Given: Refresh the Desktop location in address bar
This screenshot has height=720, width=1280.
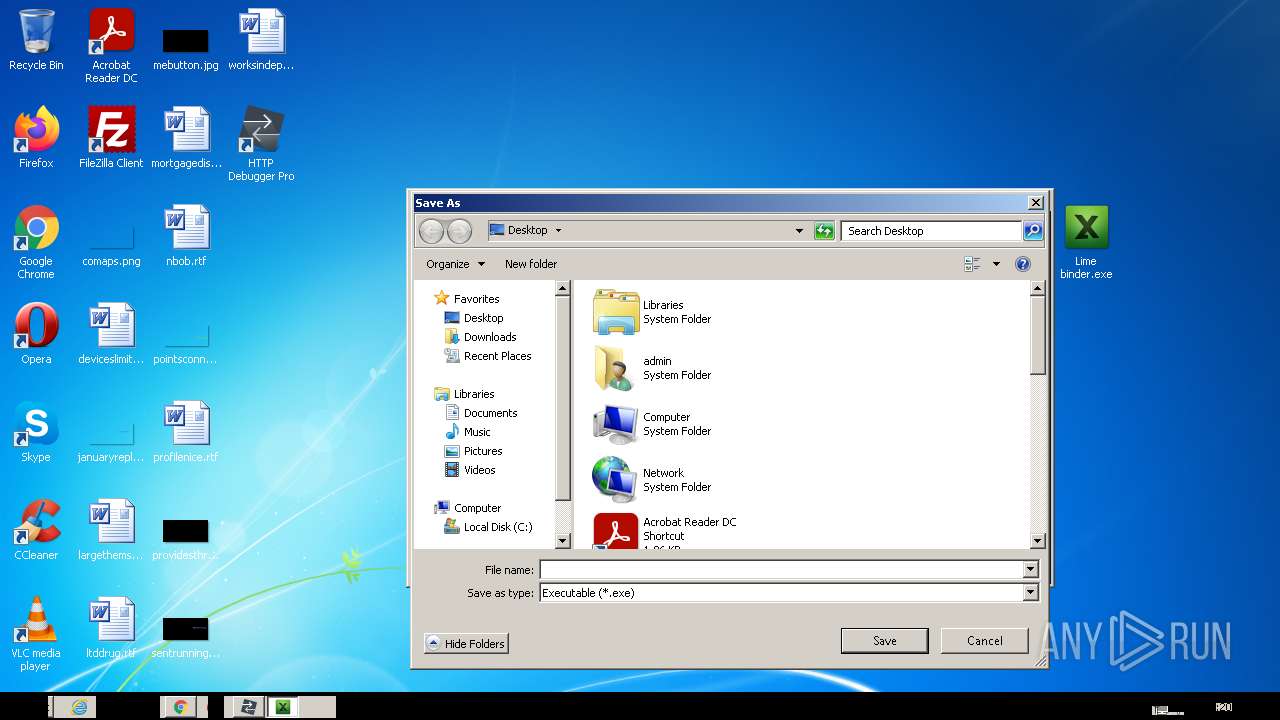Looking at the screenshot, I should pos(824,231).
